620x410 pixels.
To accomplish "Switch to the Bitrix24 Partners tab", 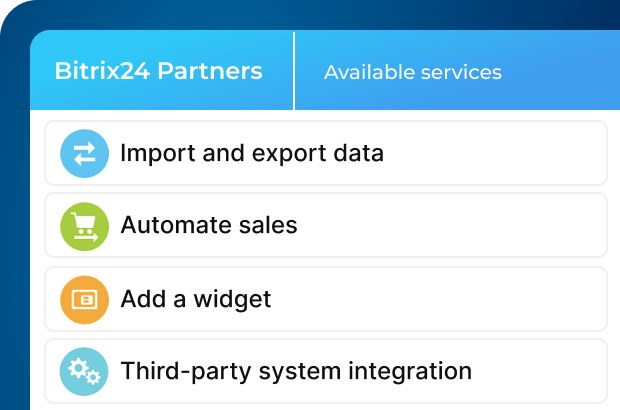I will click(159, 72).
